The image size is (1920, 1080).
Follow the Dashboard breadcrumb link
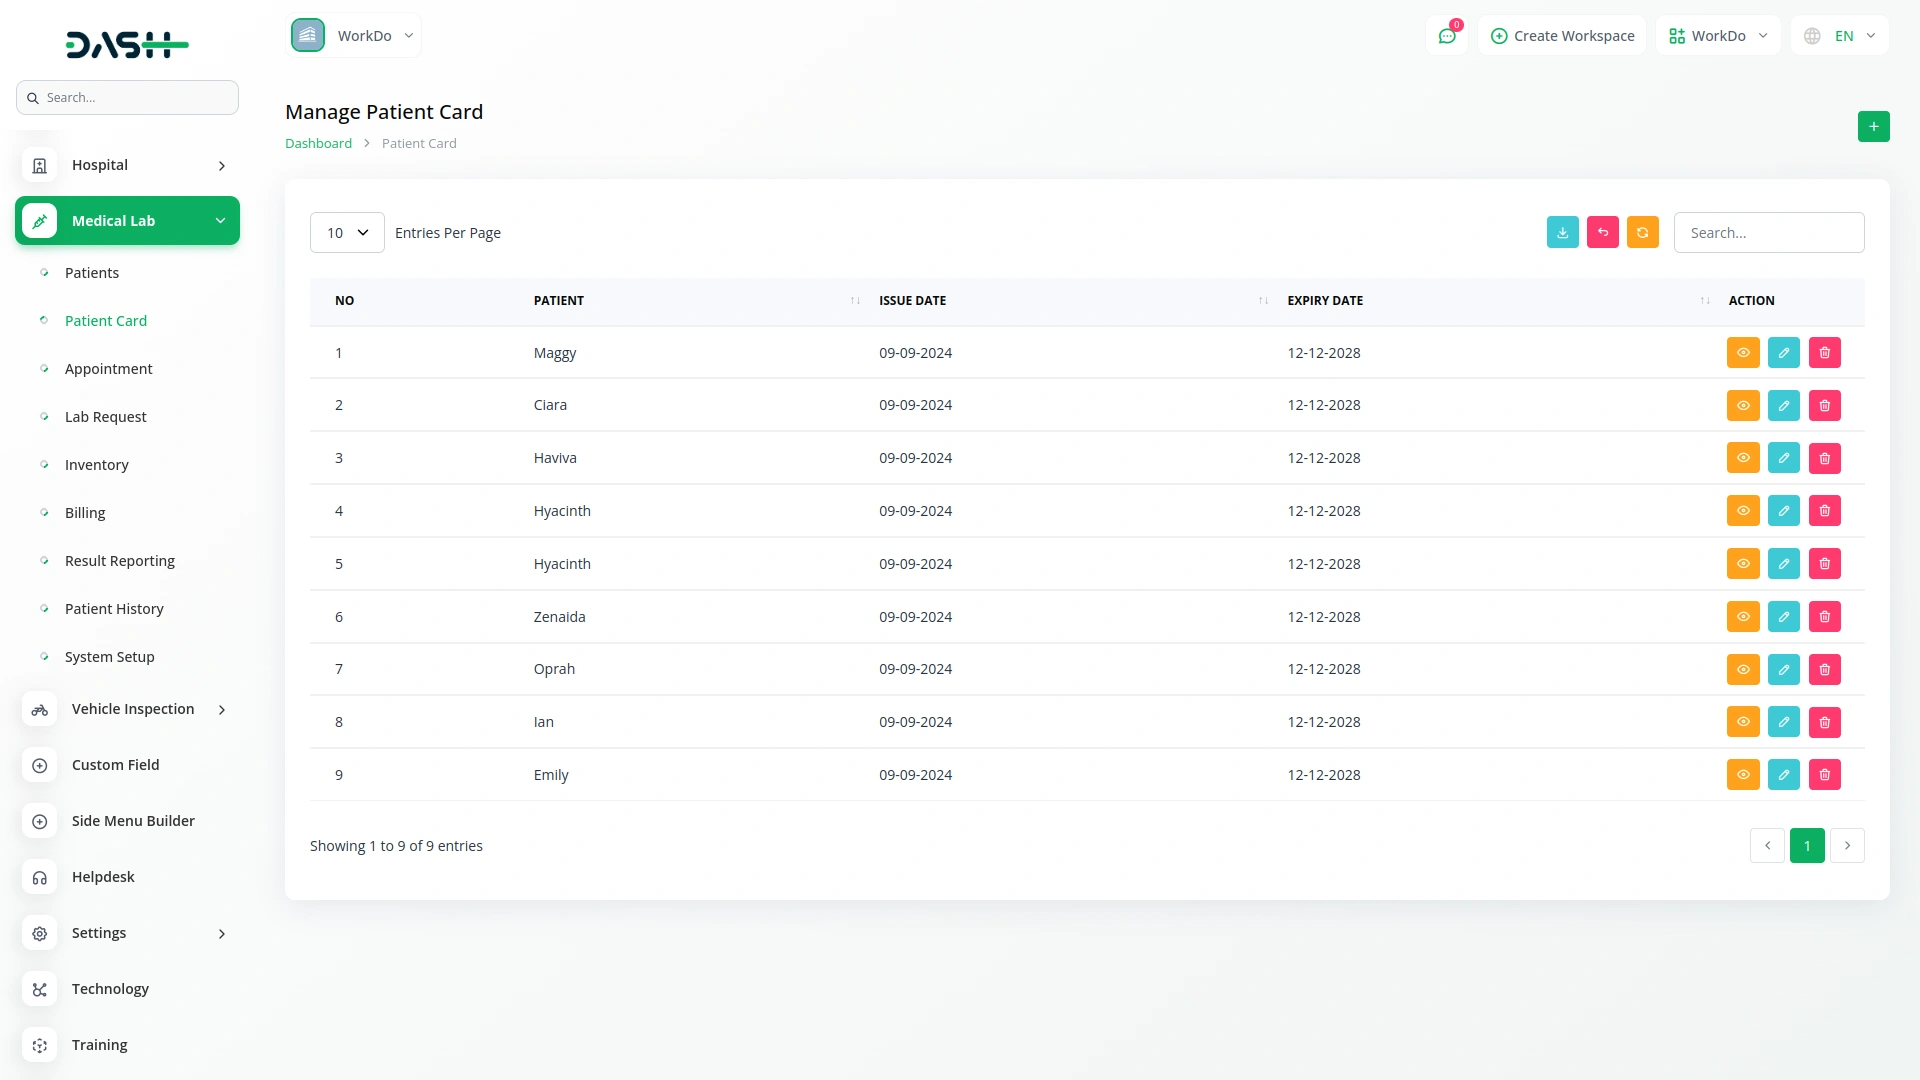coord(318,143)
